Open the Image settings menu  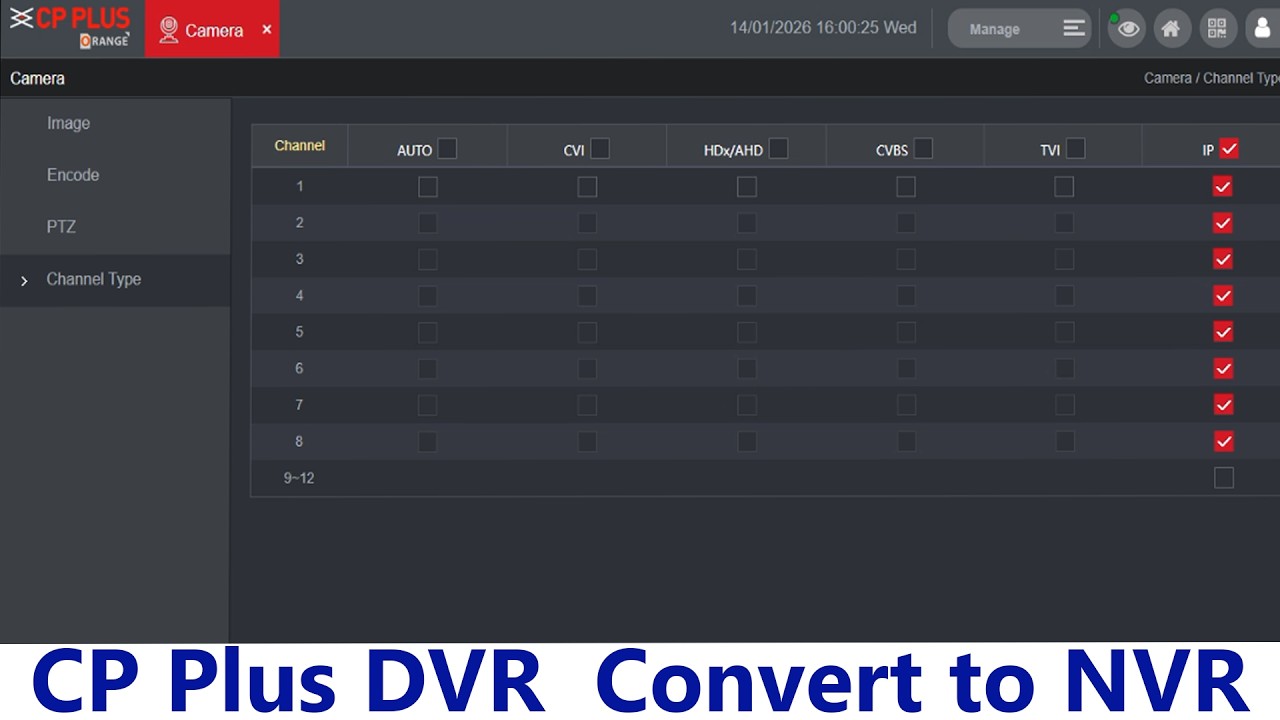68,123
